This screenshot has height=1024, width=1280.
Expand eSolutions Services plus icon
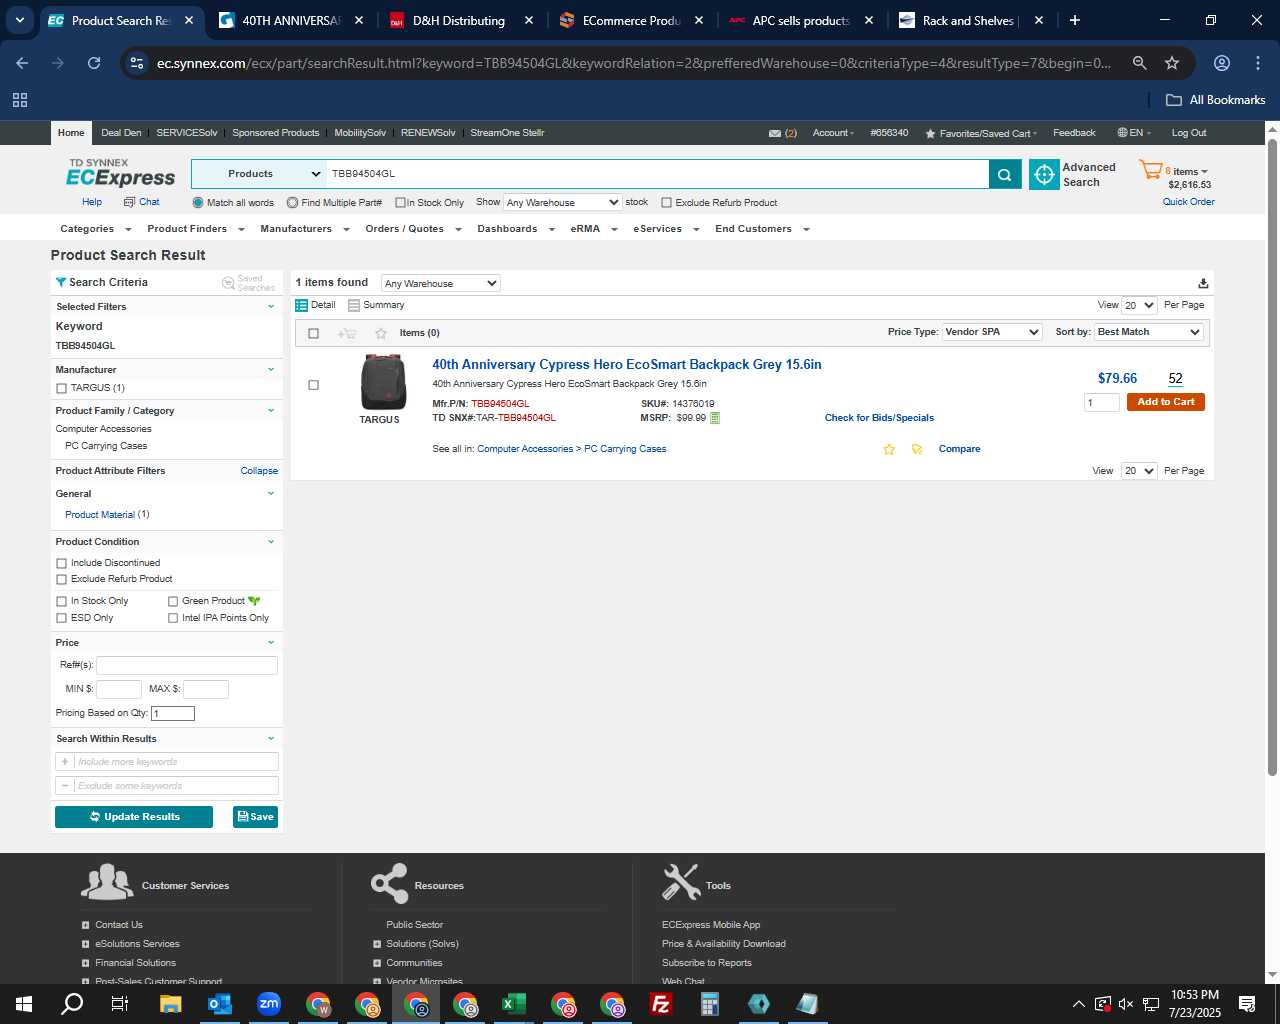[85, 944]
